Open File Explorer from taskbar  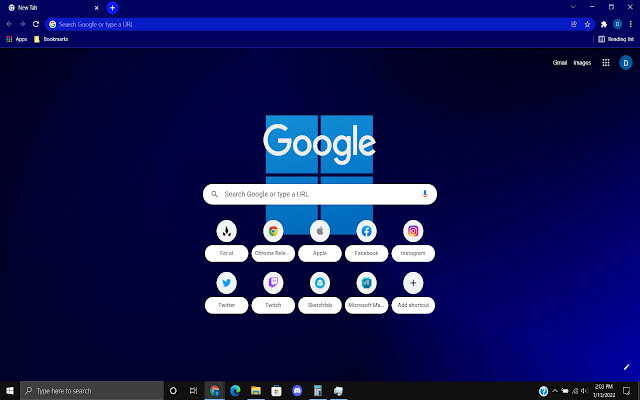point(256,391)
